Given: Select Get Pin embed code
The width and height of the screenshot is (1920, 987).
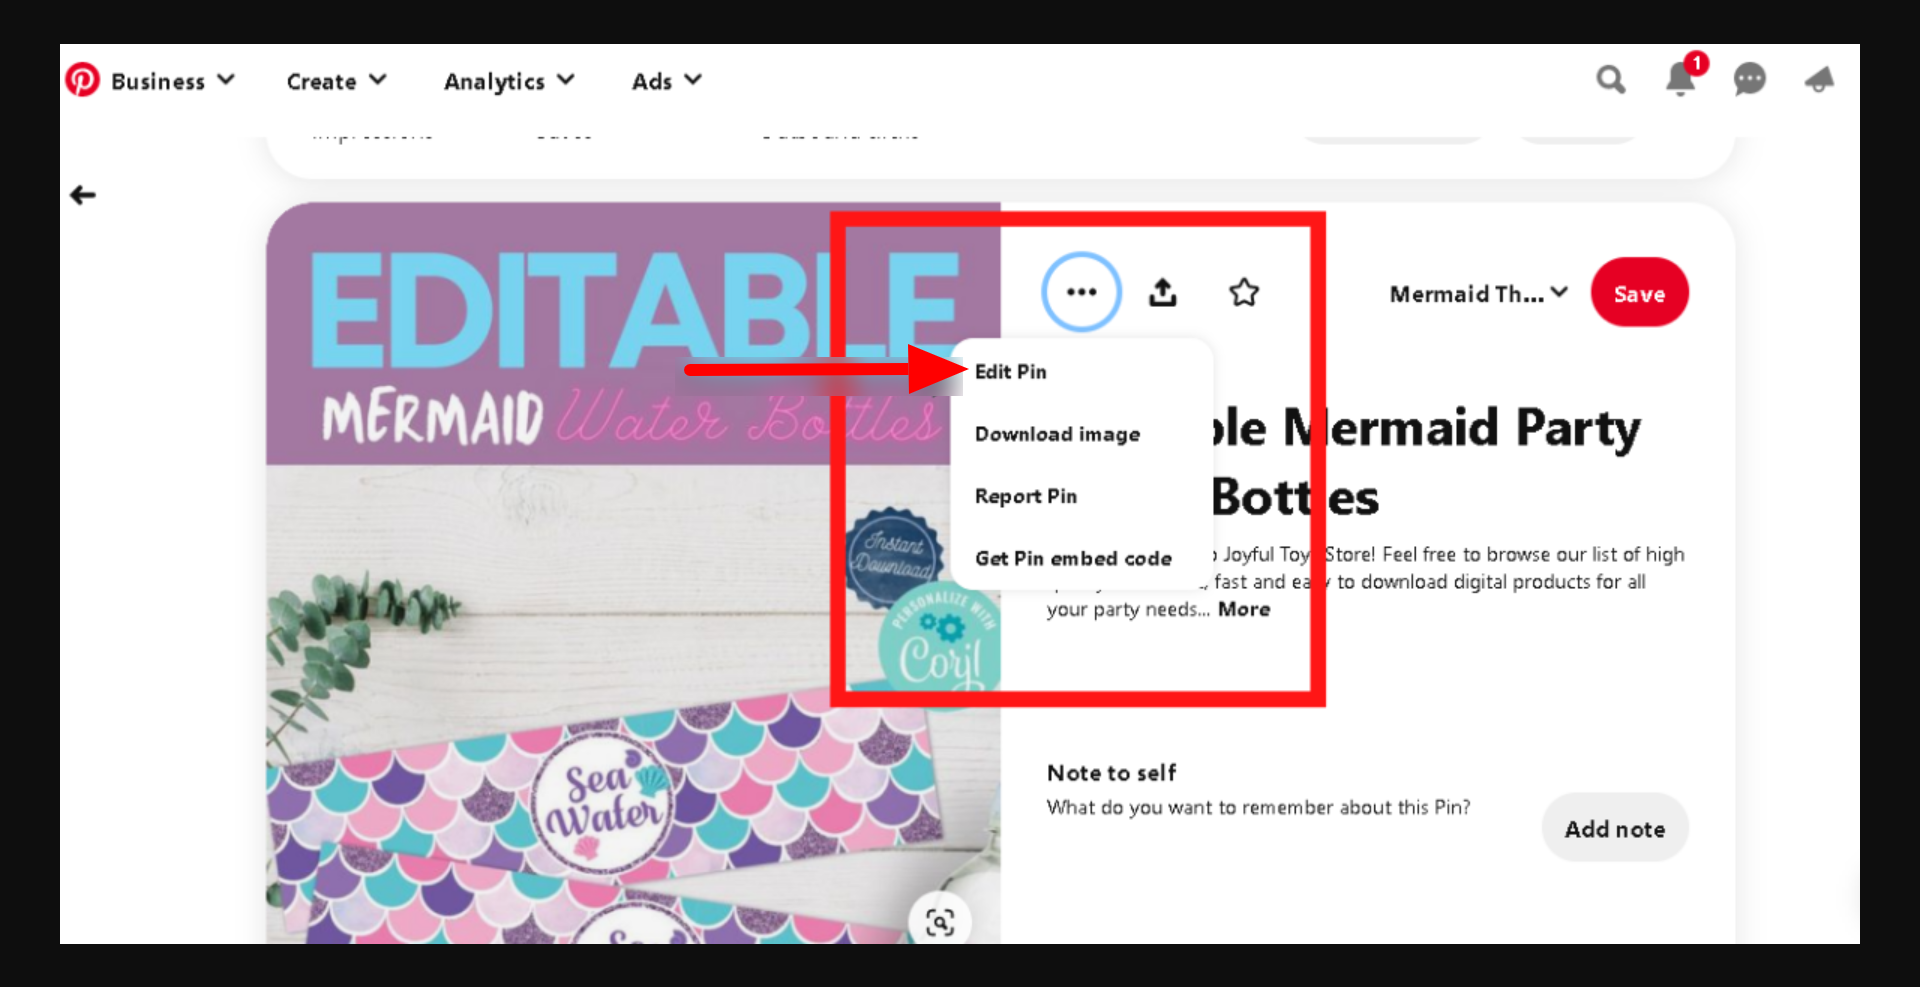Looking at the screenshot, I should (1073, 558).
